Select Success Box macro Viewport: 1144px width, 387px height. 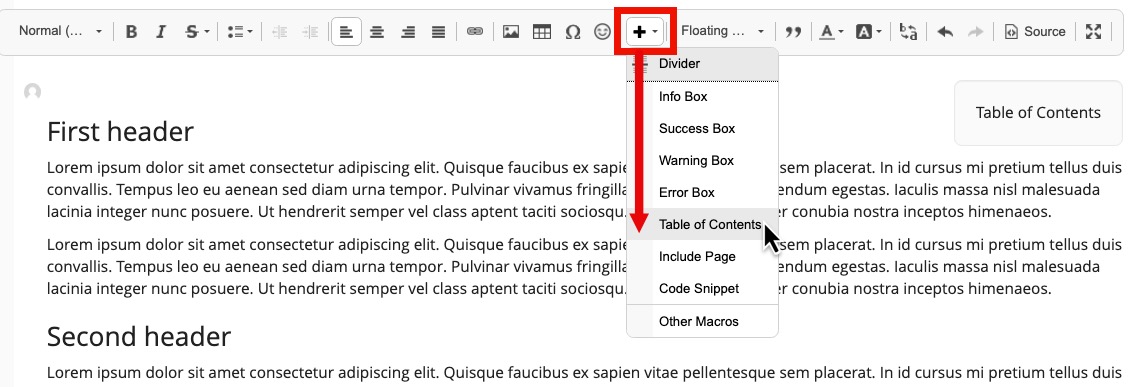pos(703,129)
